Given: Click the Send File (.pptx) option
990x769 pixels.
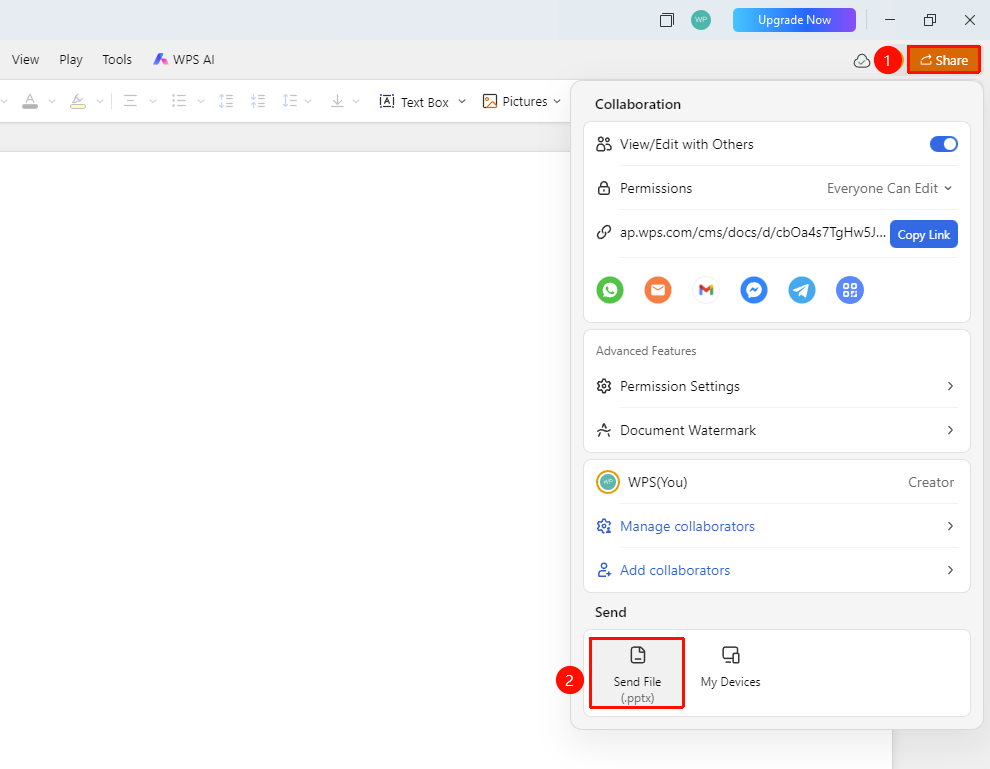Looking at the screenshot, I should (x=637, y=674).
